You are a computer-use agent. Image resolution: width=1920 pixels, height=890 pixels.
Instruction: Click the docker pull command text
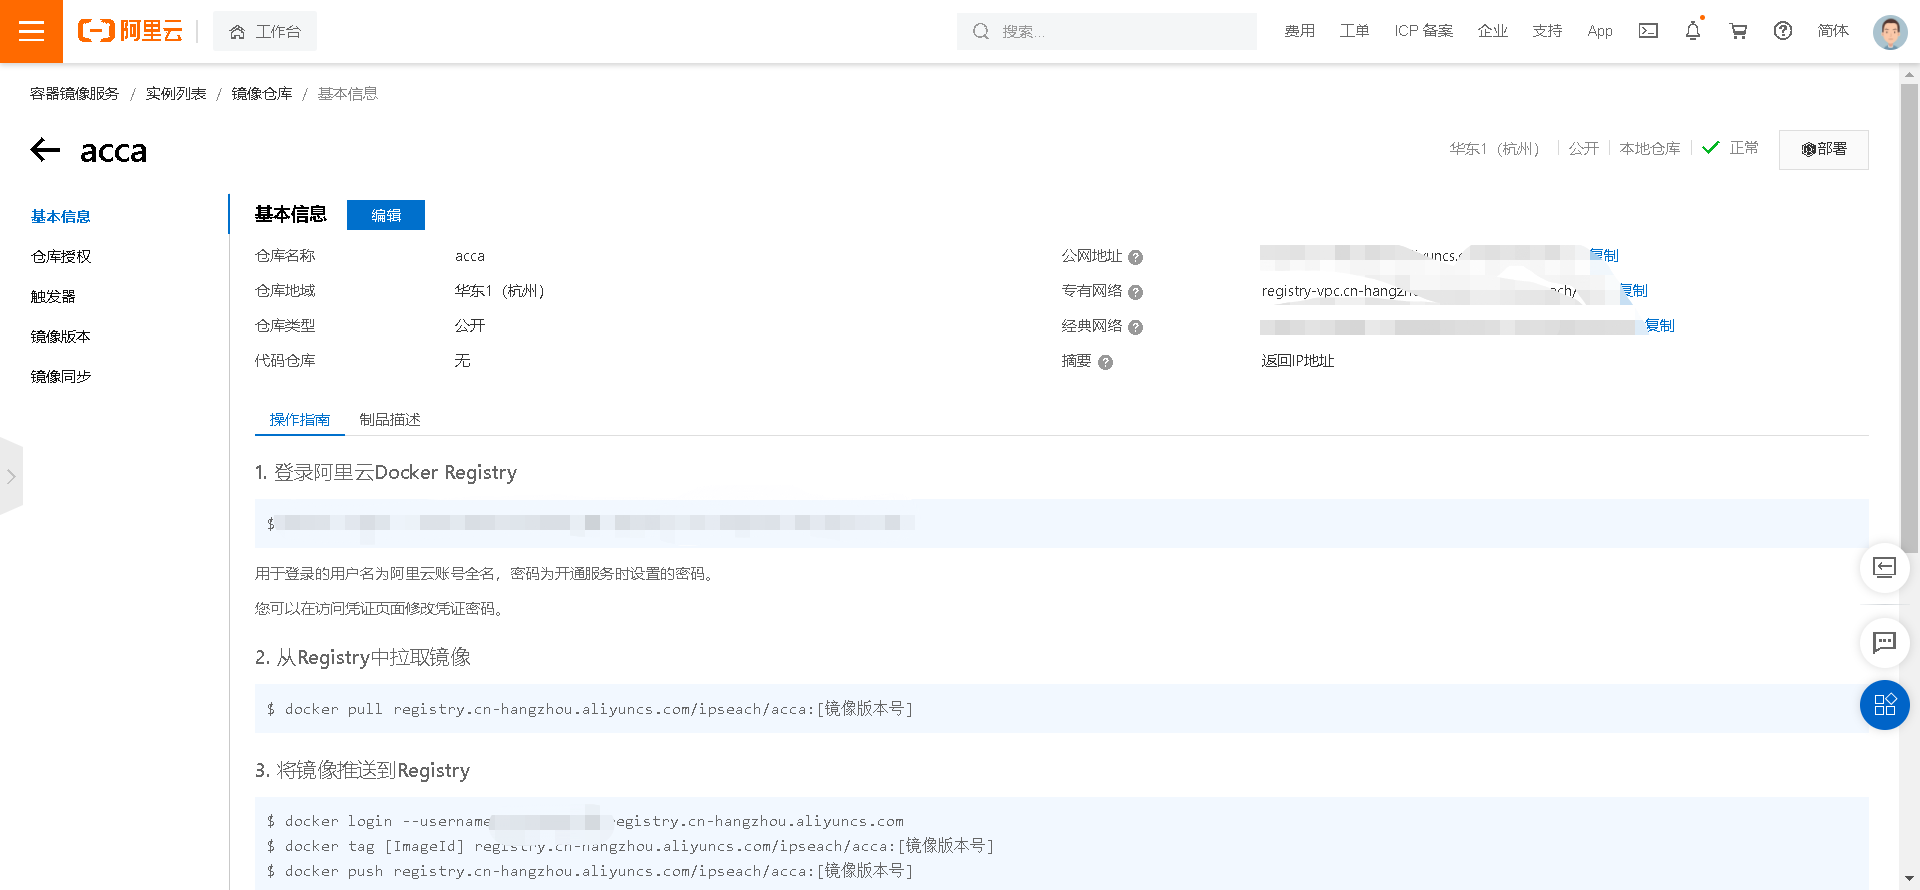pos(590,709)
